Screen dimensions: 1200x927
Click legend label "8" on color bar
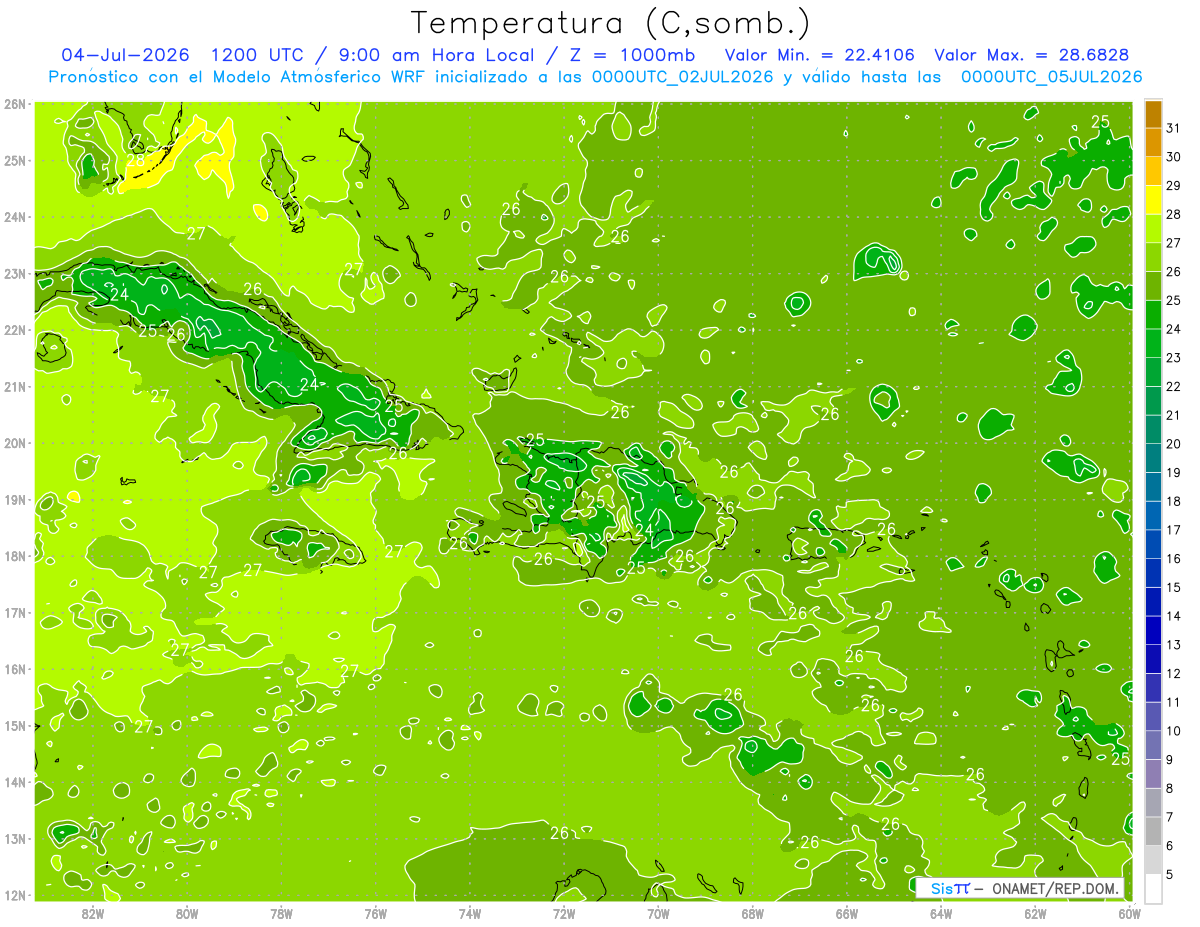1170,788
